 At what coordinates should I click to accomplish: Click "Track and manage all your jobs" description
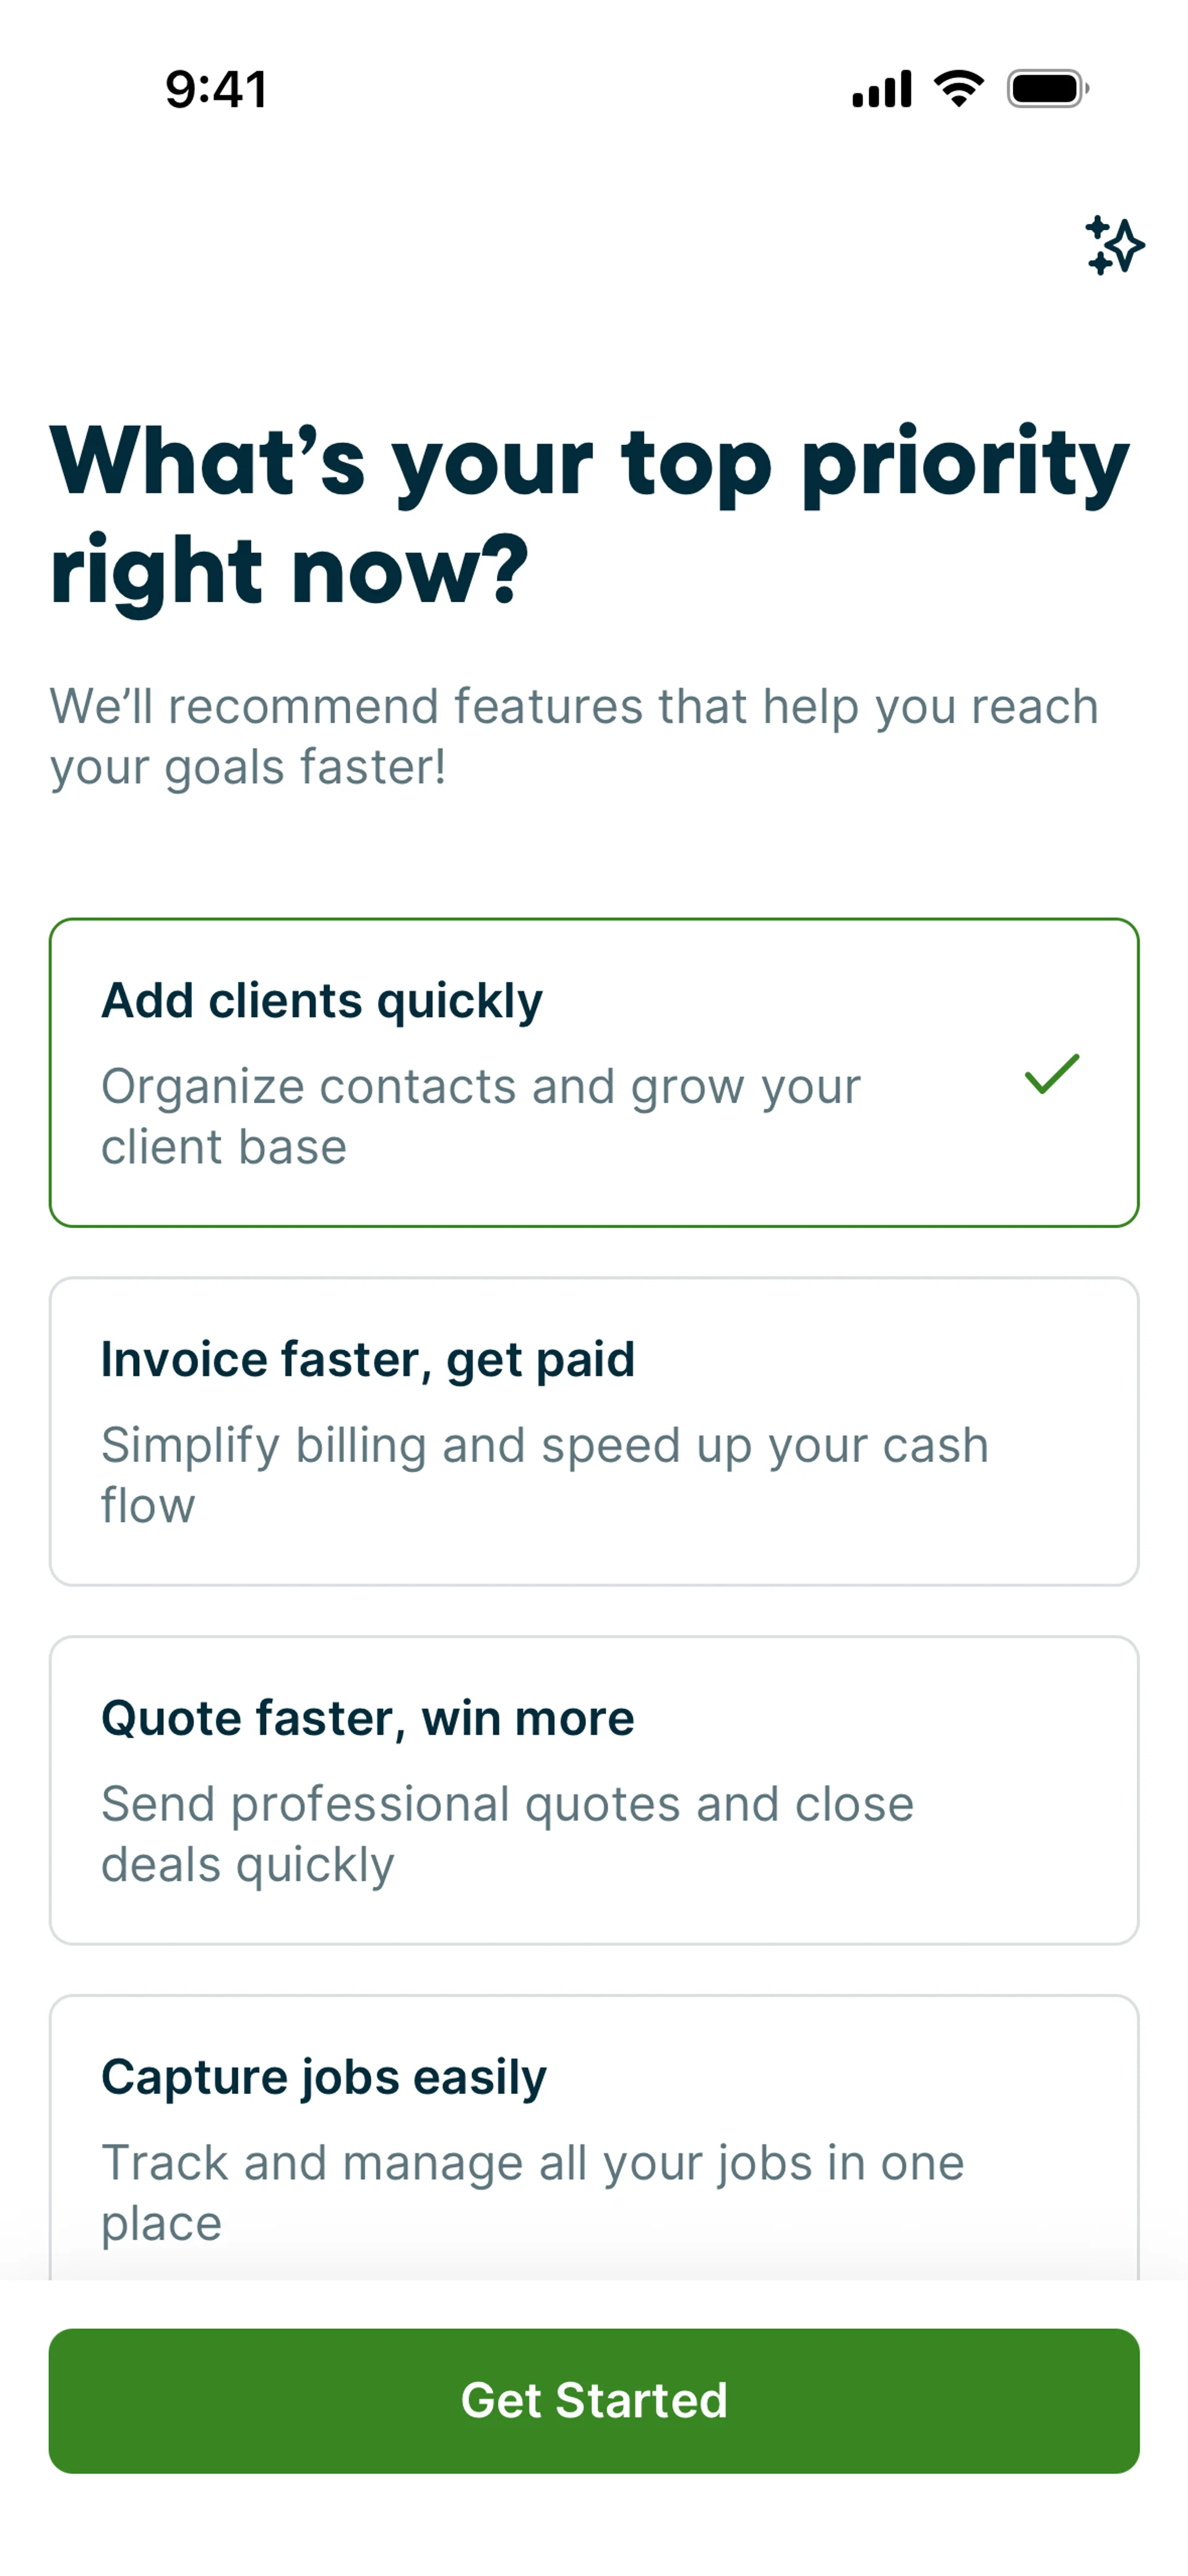click(x=532, y=2192)
